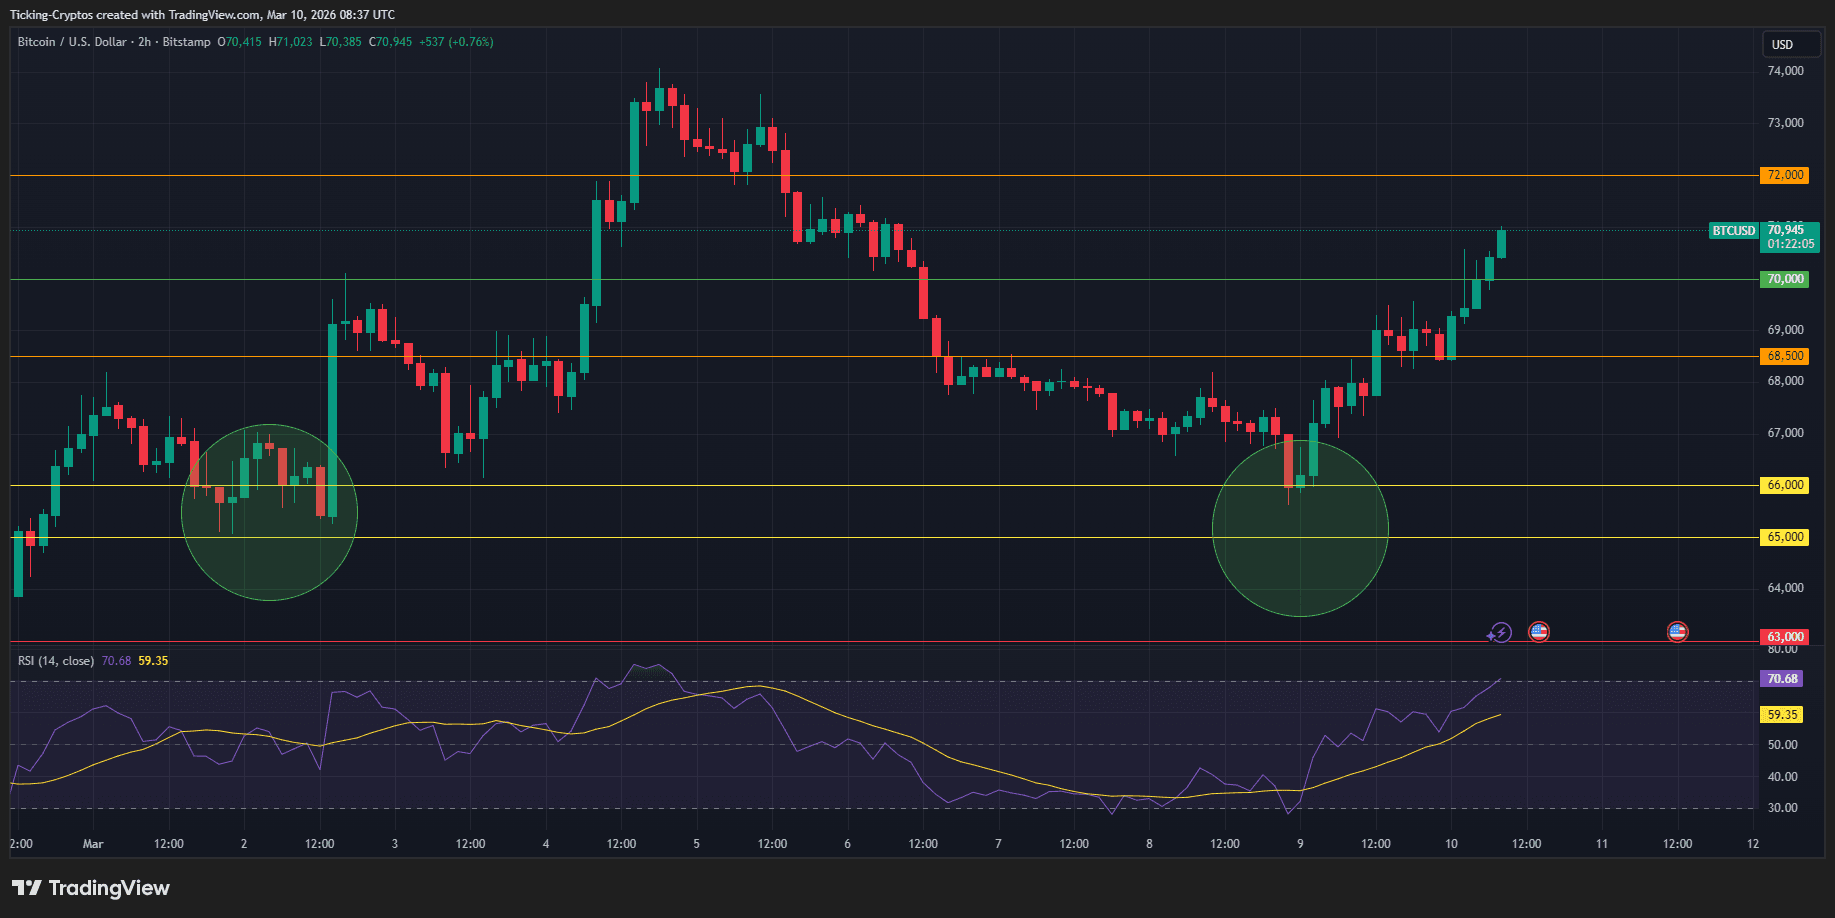Click the US flag event icon near March 8

1539,632
